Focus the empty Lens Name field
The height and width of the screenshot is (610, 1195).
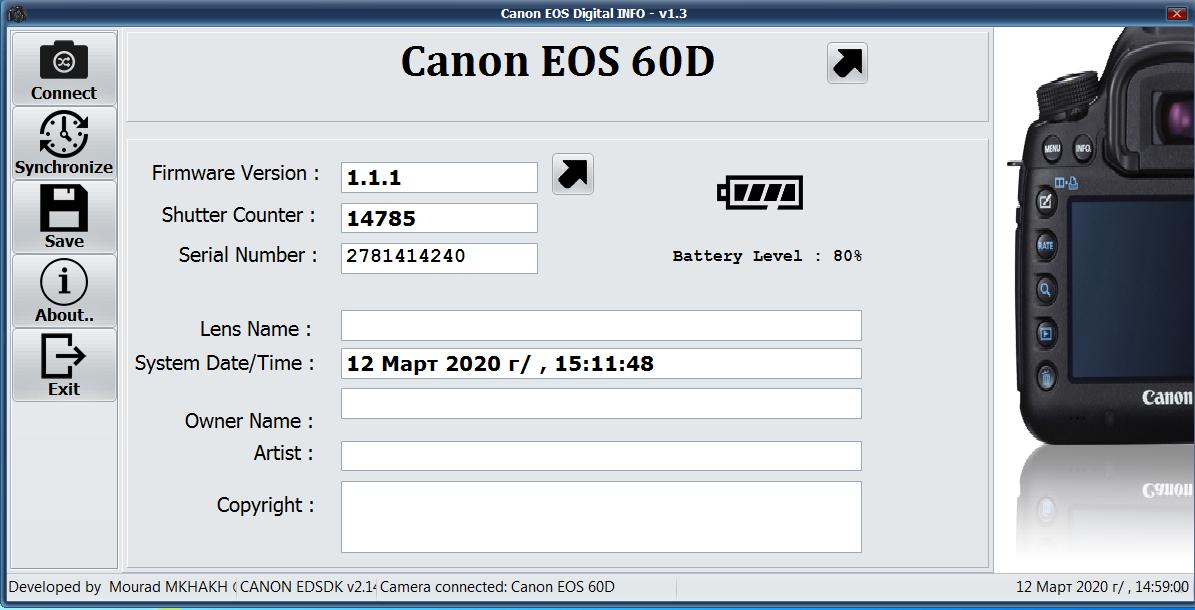tap(600, 326)
